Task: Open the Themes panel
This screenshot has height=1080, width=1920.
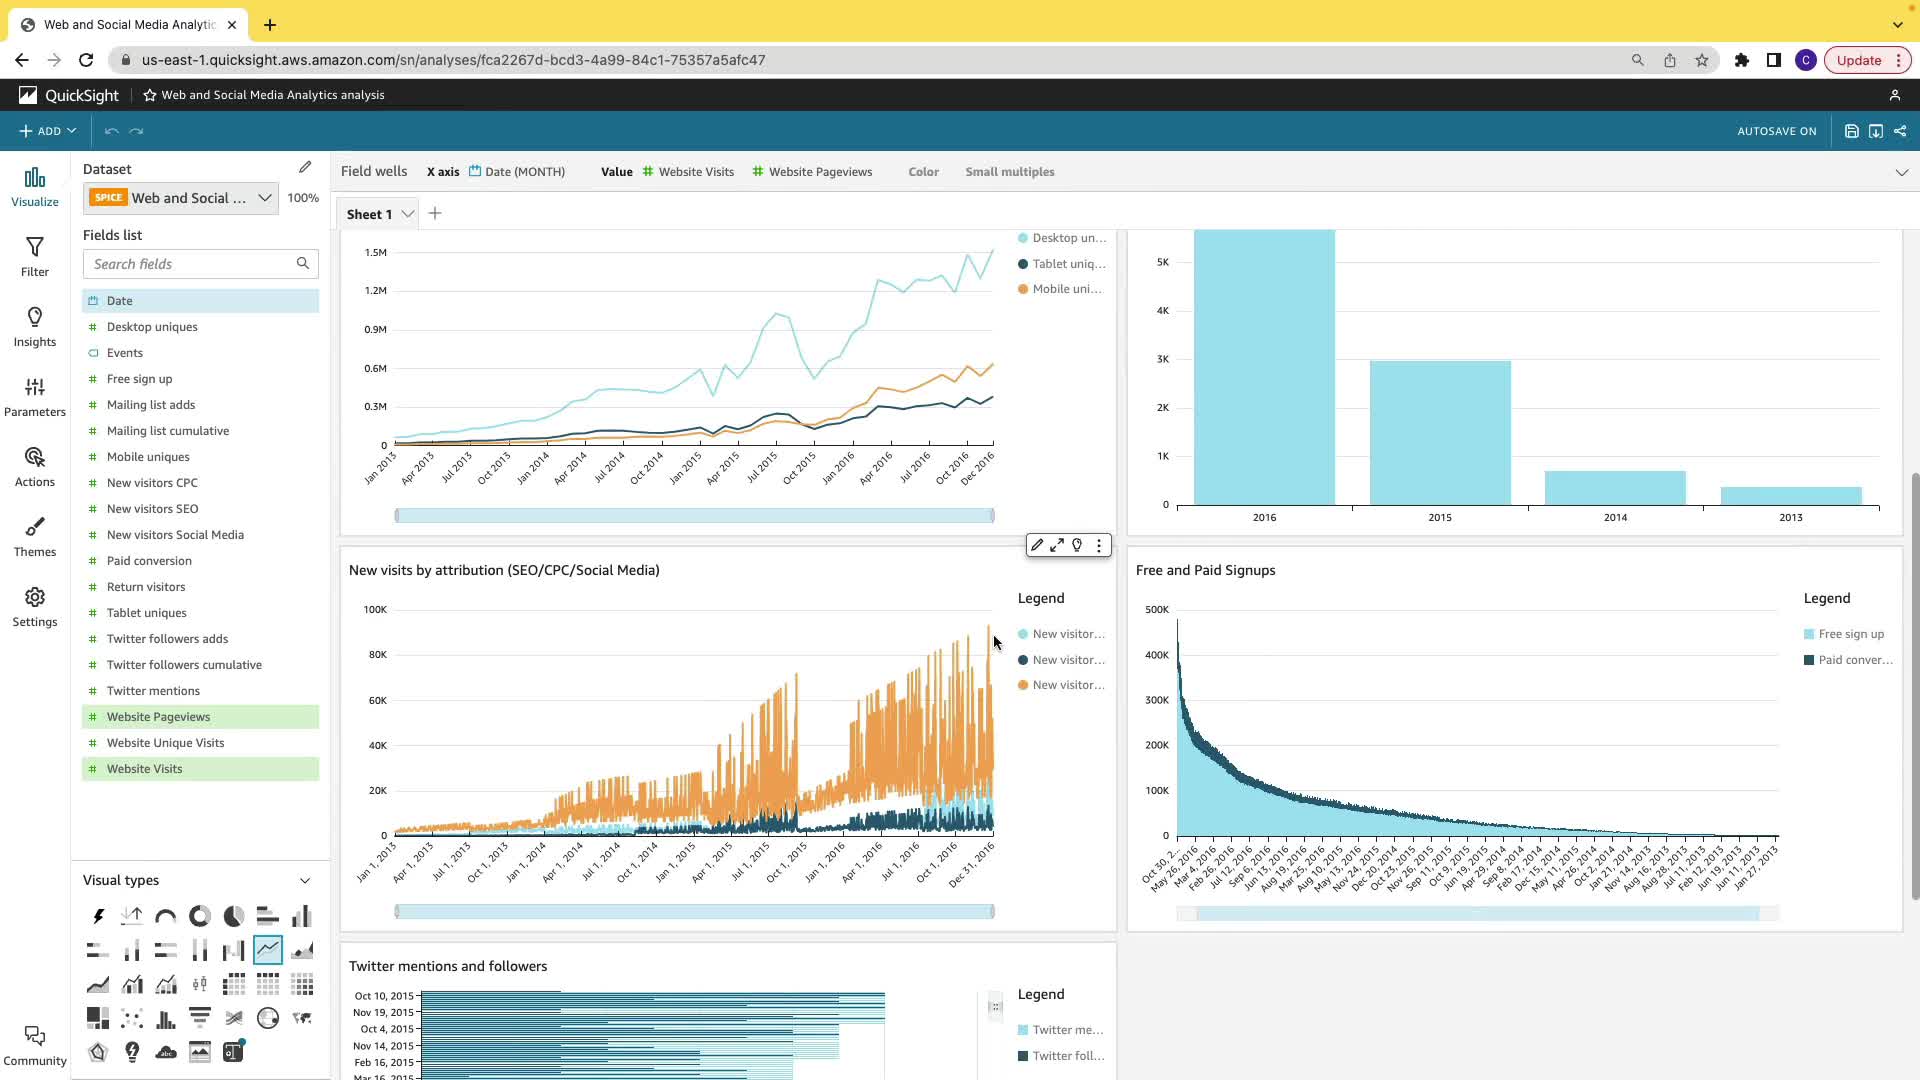Action: (x=35, y=536)
